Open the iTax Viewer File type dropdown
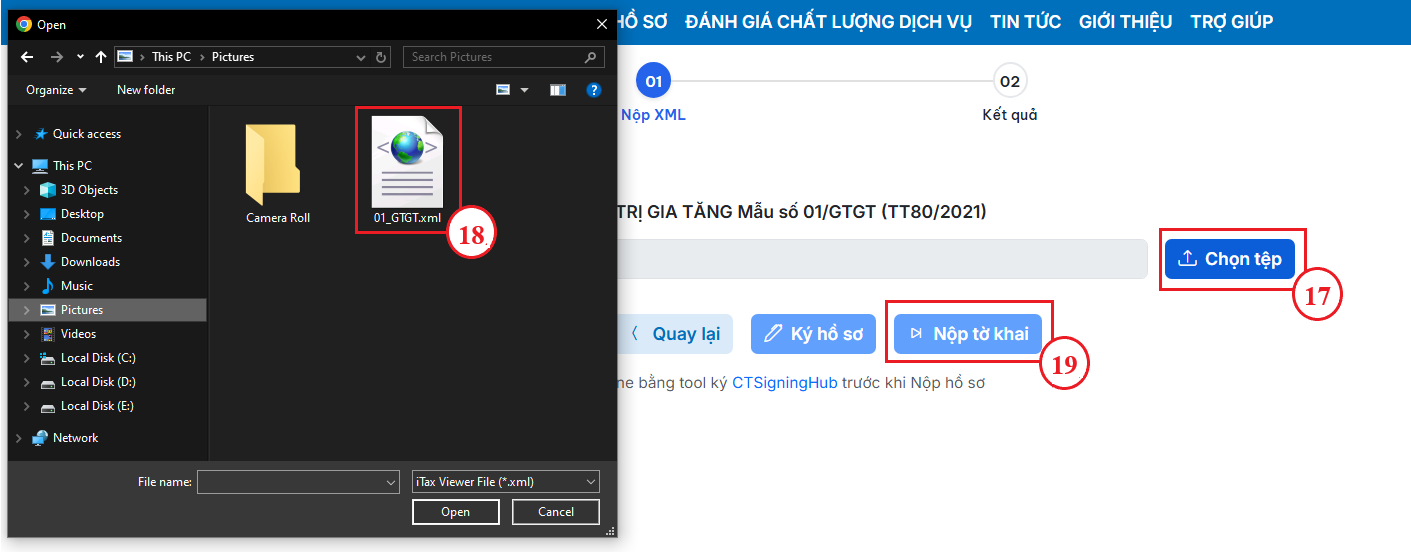The height and width of the screenshot is (552, 1411). click(x=505, y=482)
